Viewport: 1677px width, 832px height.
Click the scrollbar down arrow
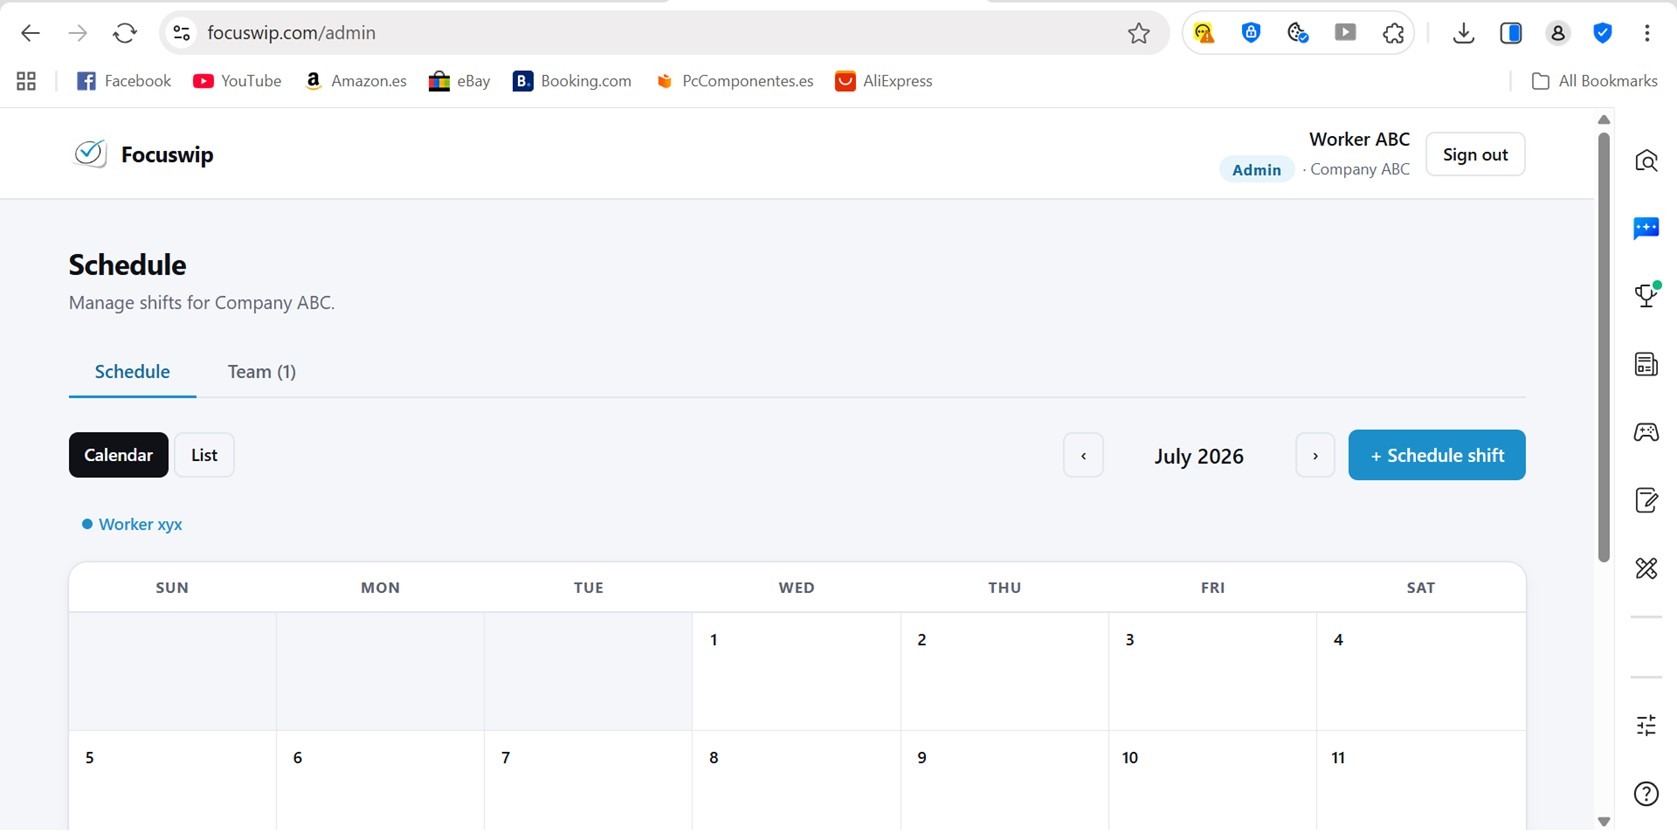coord(1604,821)
